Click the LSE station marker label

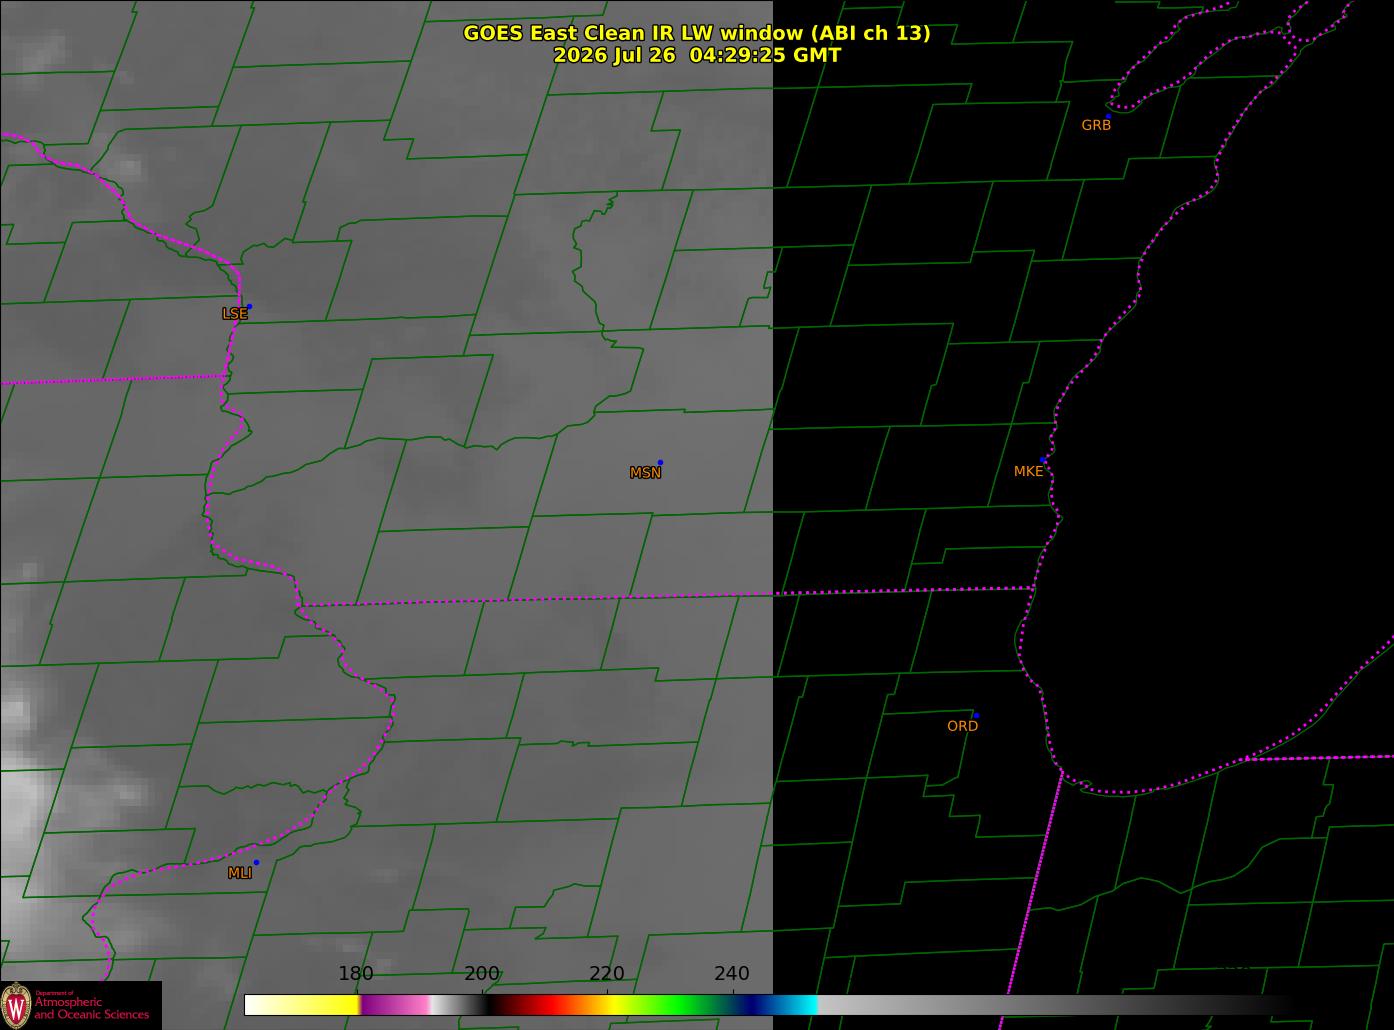tap(234, 314)
